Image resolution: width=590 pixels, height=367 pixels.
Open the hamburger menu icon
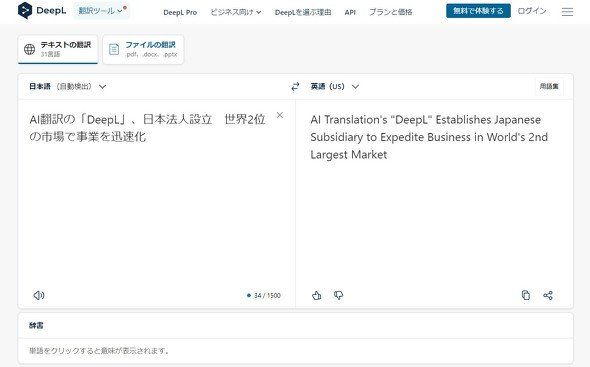pyautogui.click(x=567, y=12)
